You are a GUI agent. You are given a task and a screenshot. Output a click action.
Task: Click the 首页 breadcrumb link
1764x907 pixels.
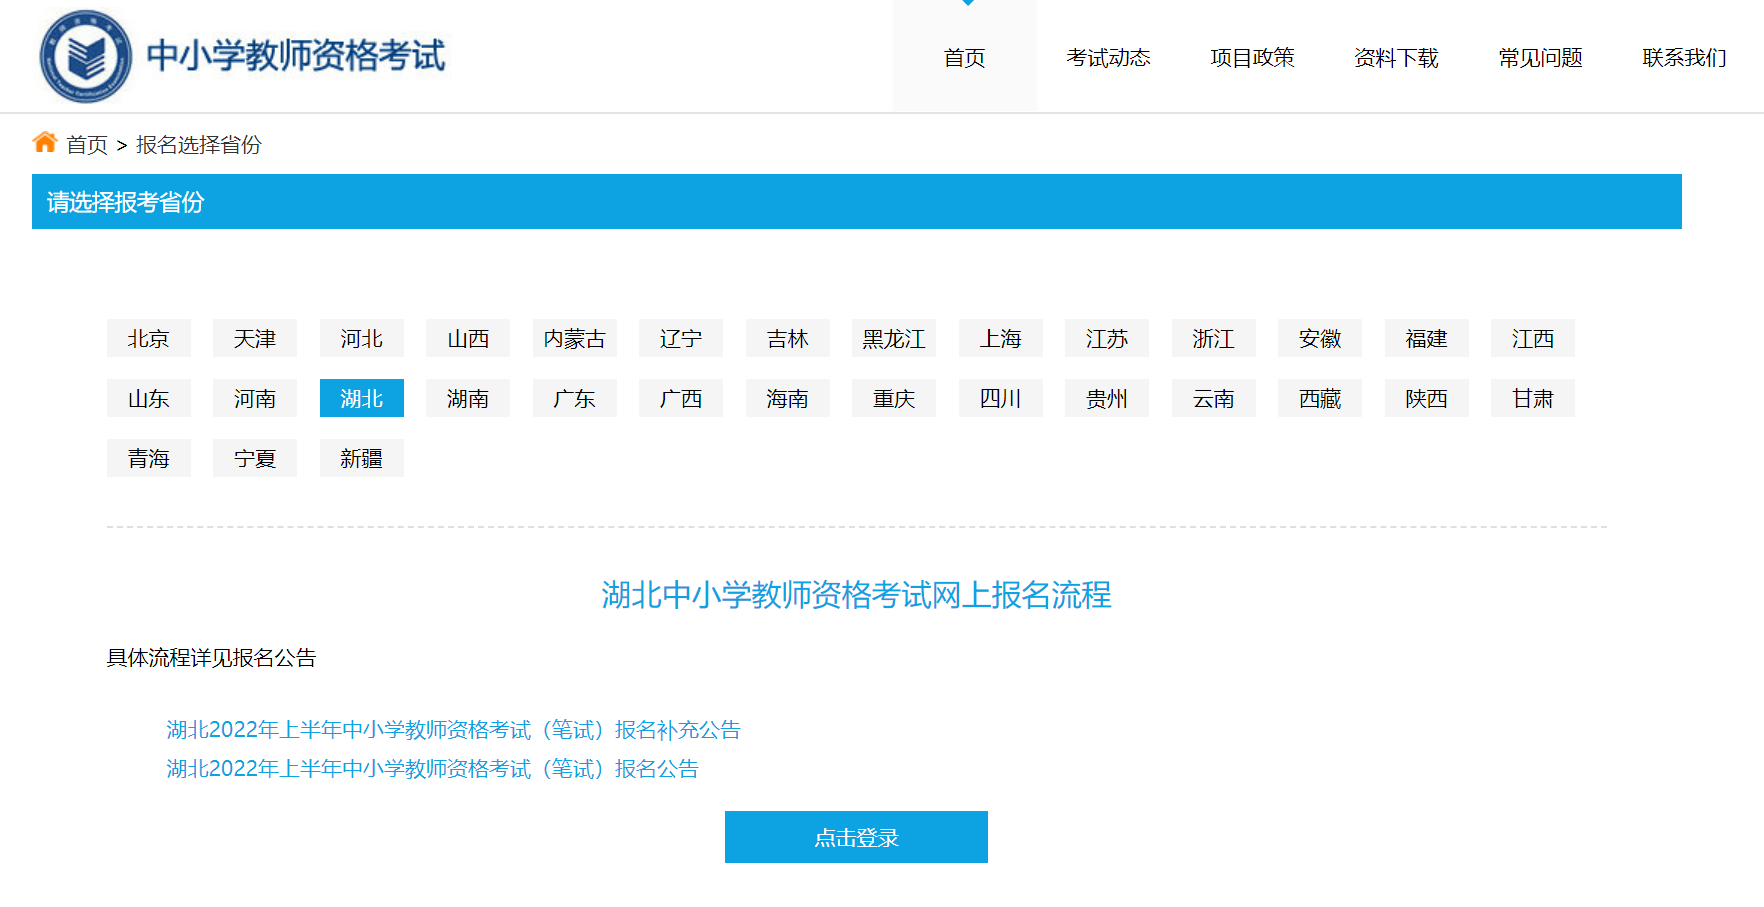point(87,145)
